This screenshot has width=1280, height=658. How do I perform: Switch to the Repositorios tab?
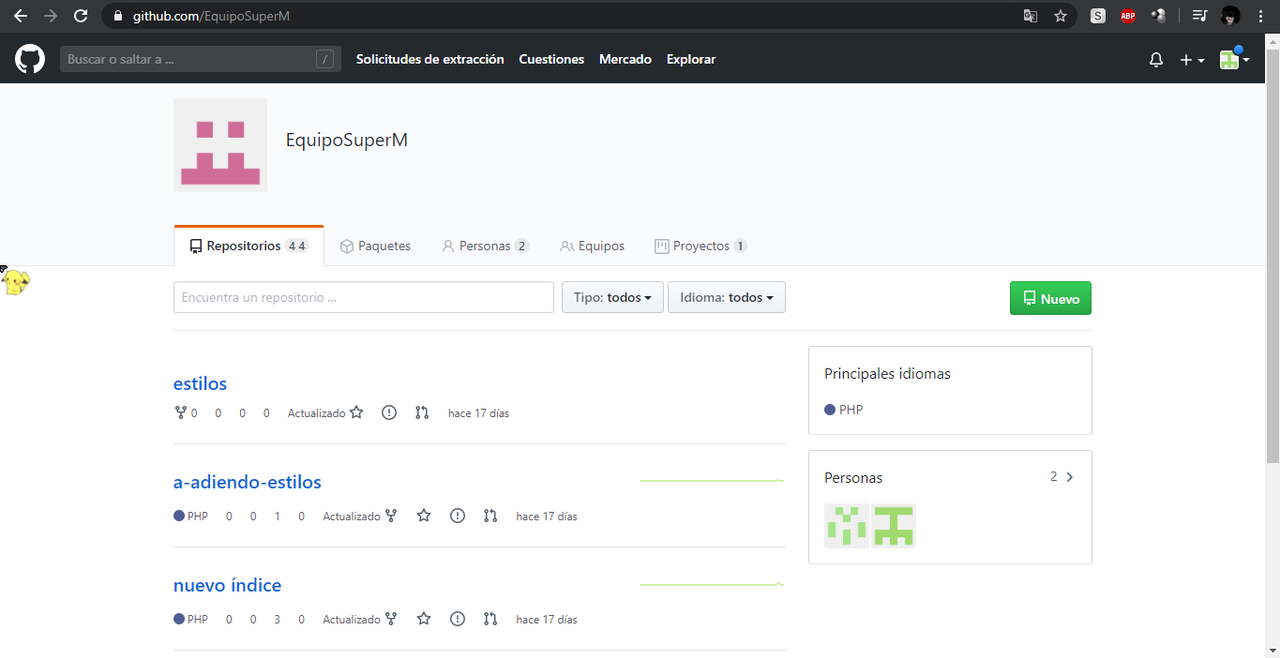click(x=249, y=246)
